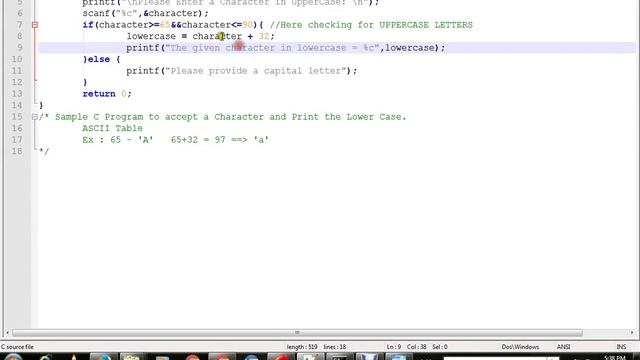Viewport: 640px width, 360px height.
Task: Click "printf" on line 11
Action: (143, 71)
